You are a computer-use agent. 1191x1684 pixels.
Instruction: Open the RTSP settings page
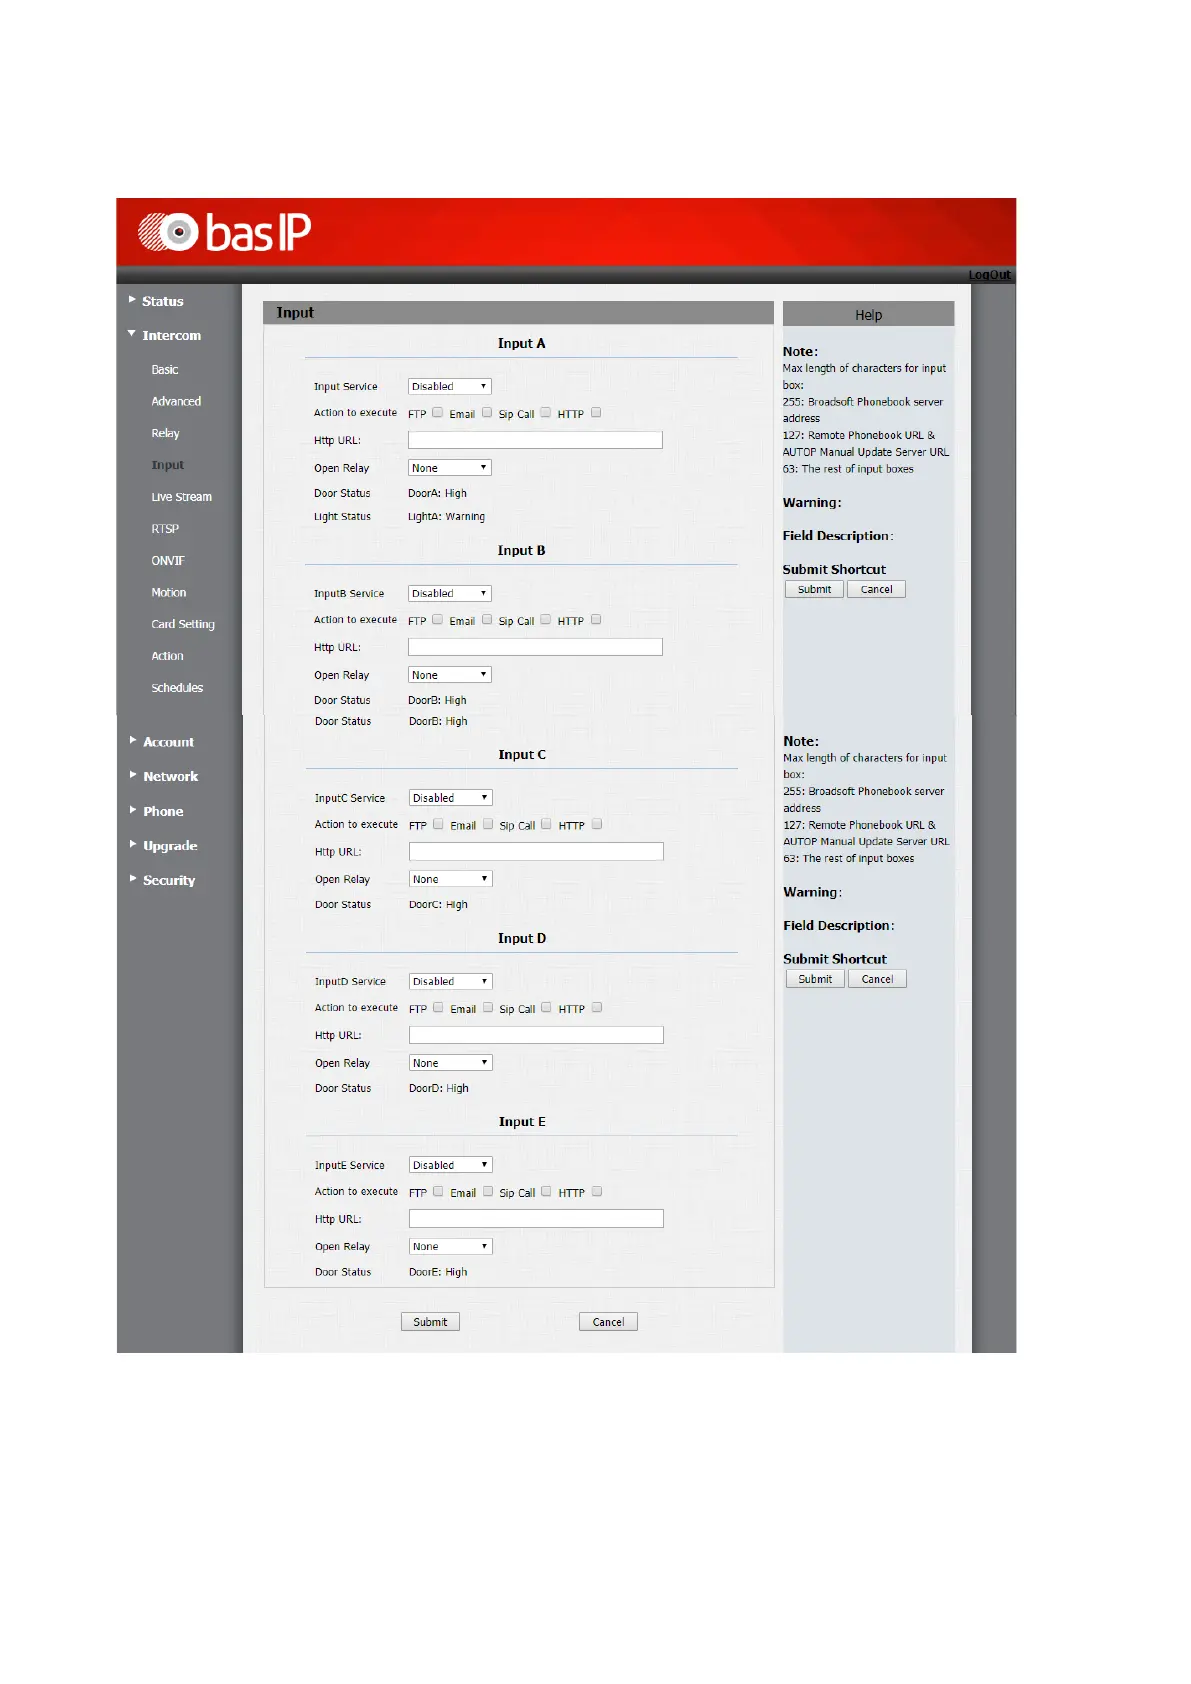click(165, 529)
